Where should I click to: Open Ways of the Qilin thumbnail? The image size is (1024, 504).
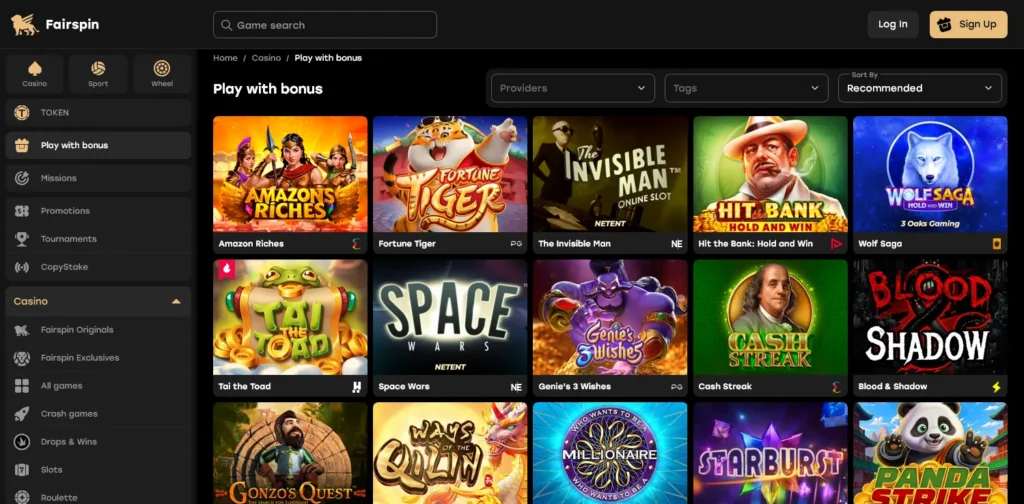450,453
